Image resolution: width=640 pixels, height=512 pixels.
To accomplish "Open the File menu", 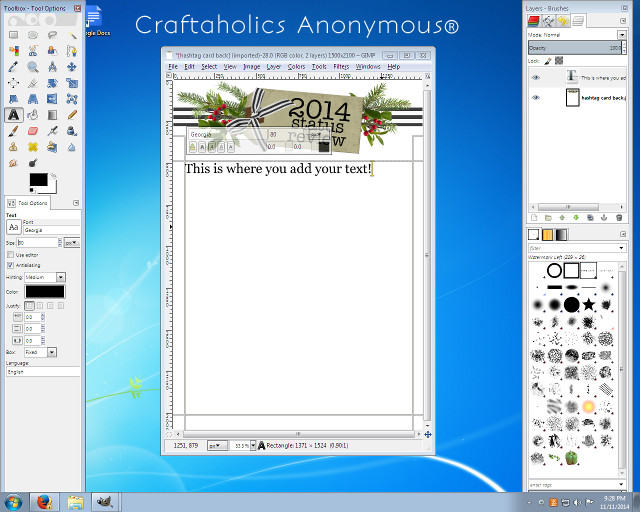I will pyautogui.click(x=173, y=67).
